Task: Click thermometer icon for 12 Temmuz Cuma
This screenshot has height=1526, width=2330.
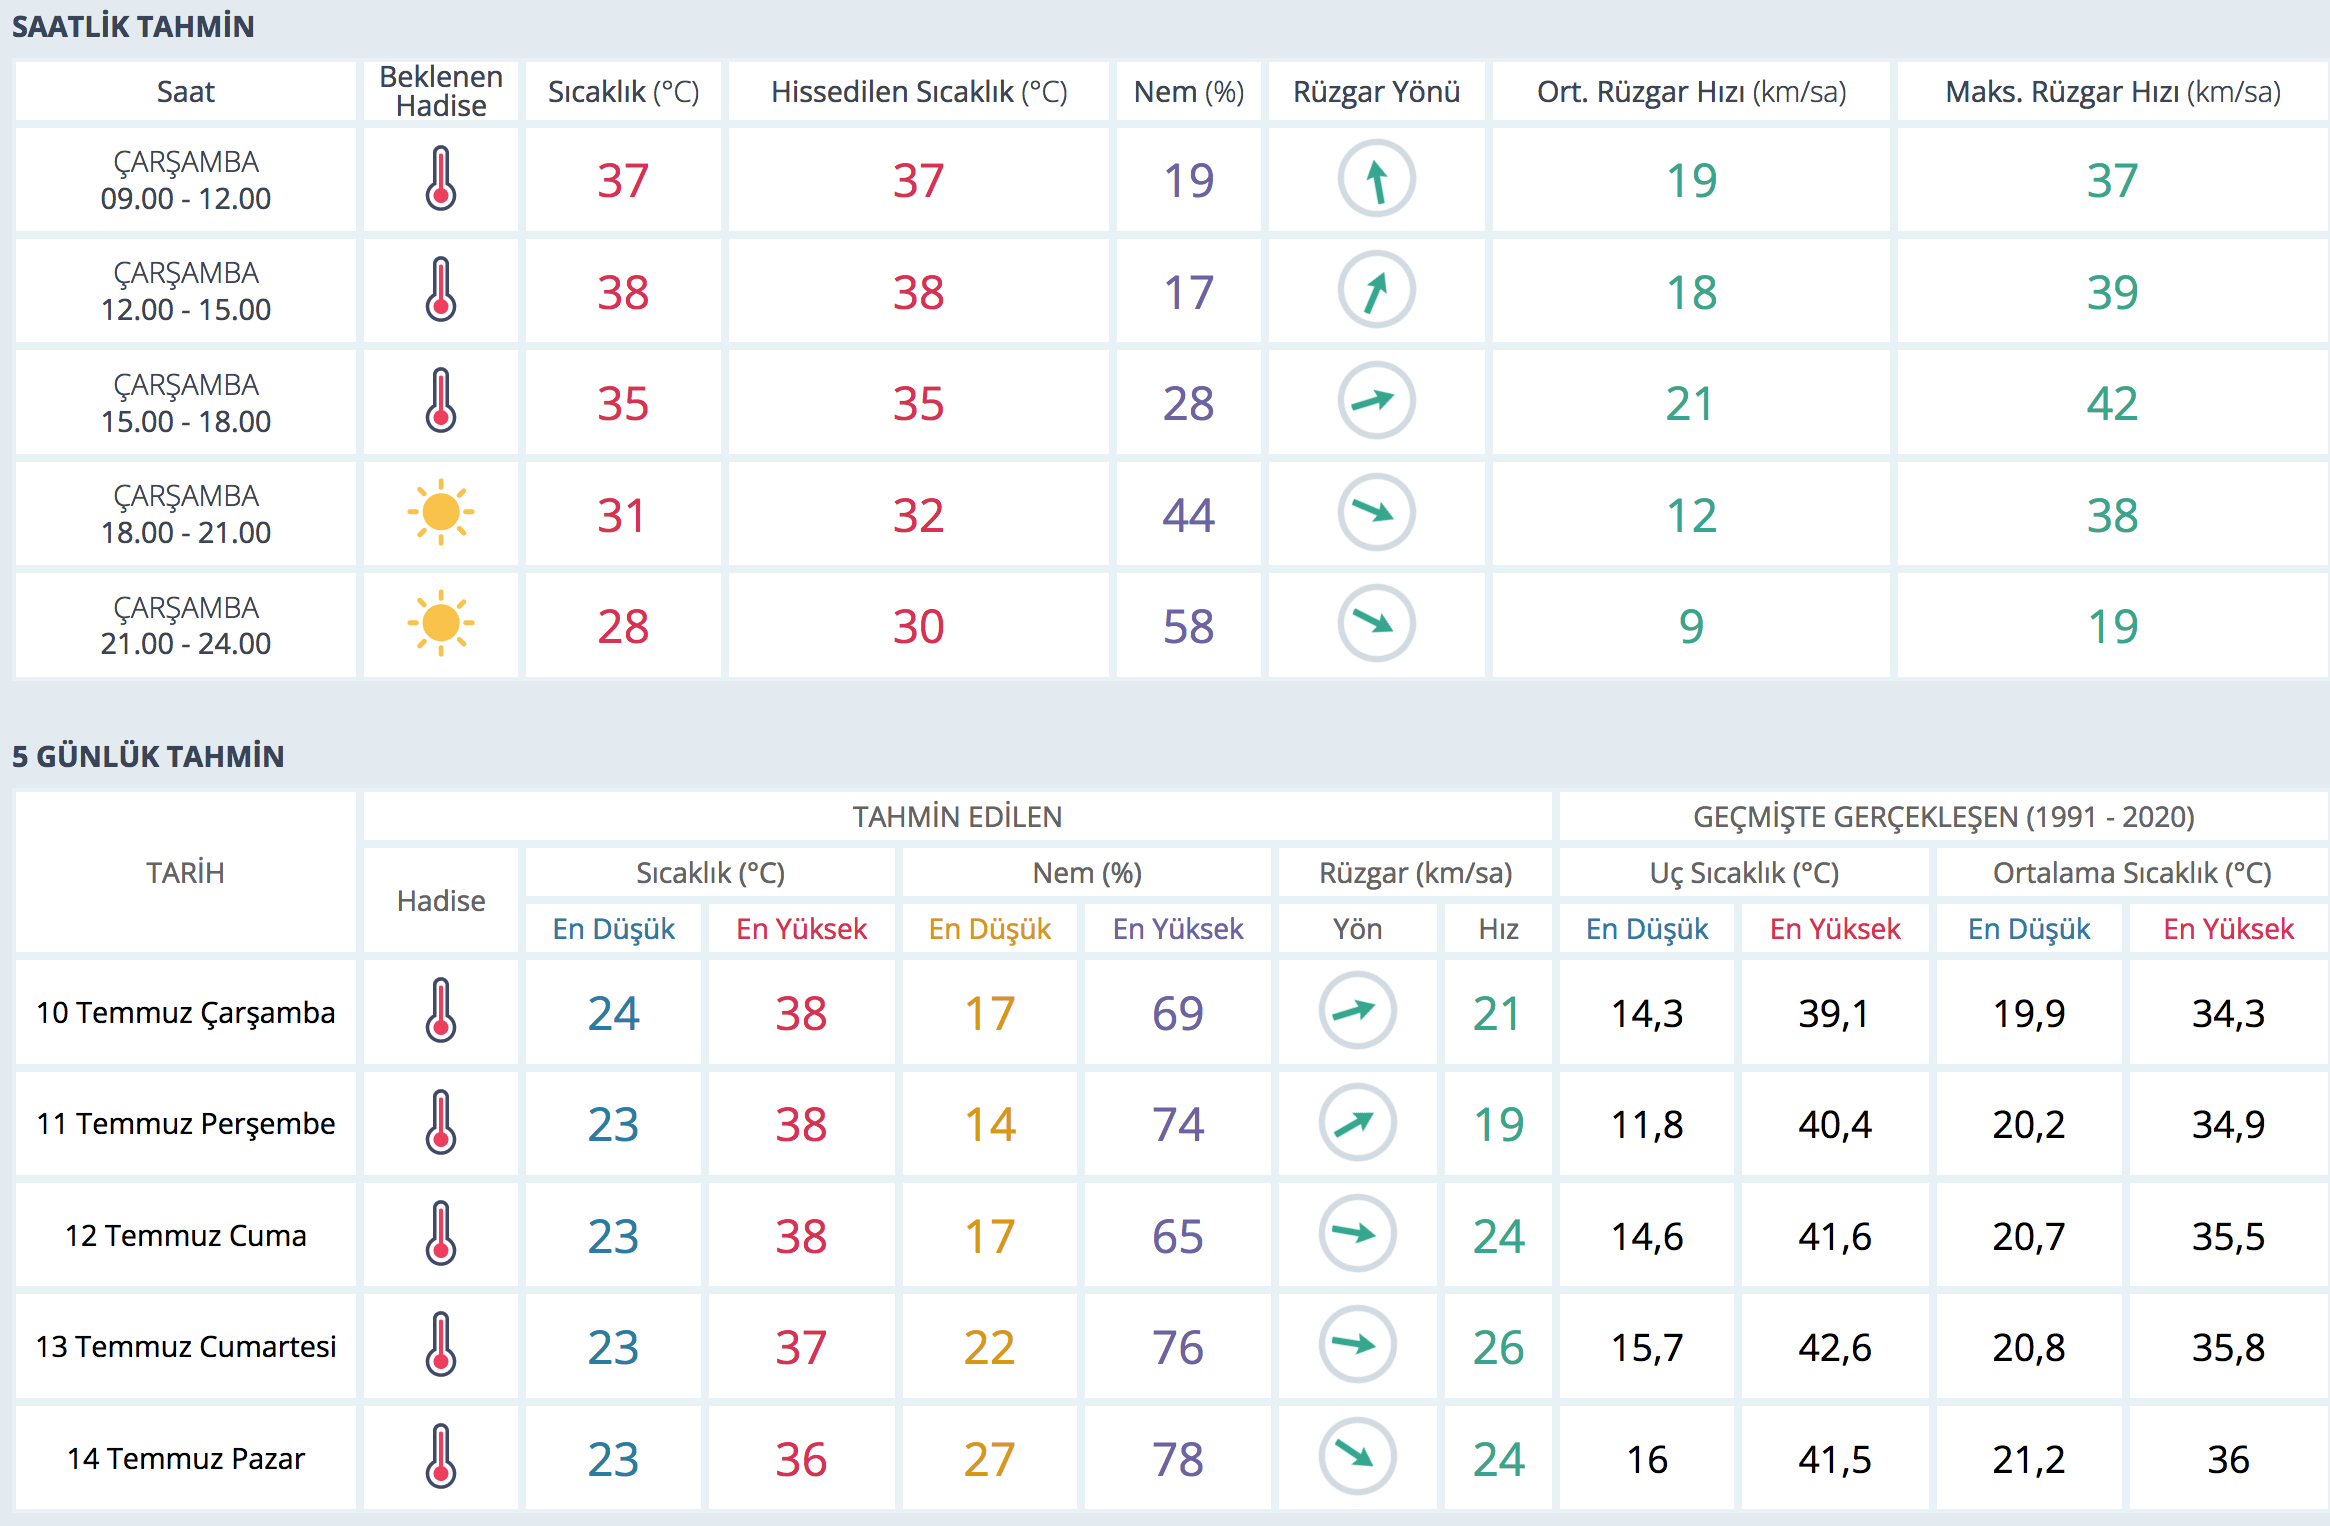Action: pos(440,1234)
